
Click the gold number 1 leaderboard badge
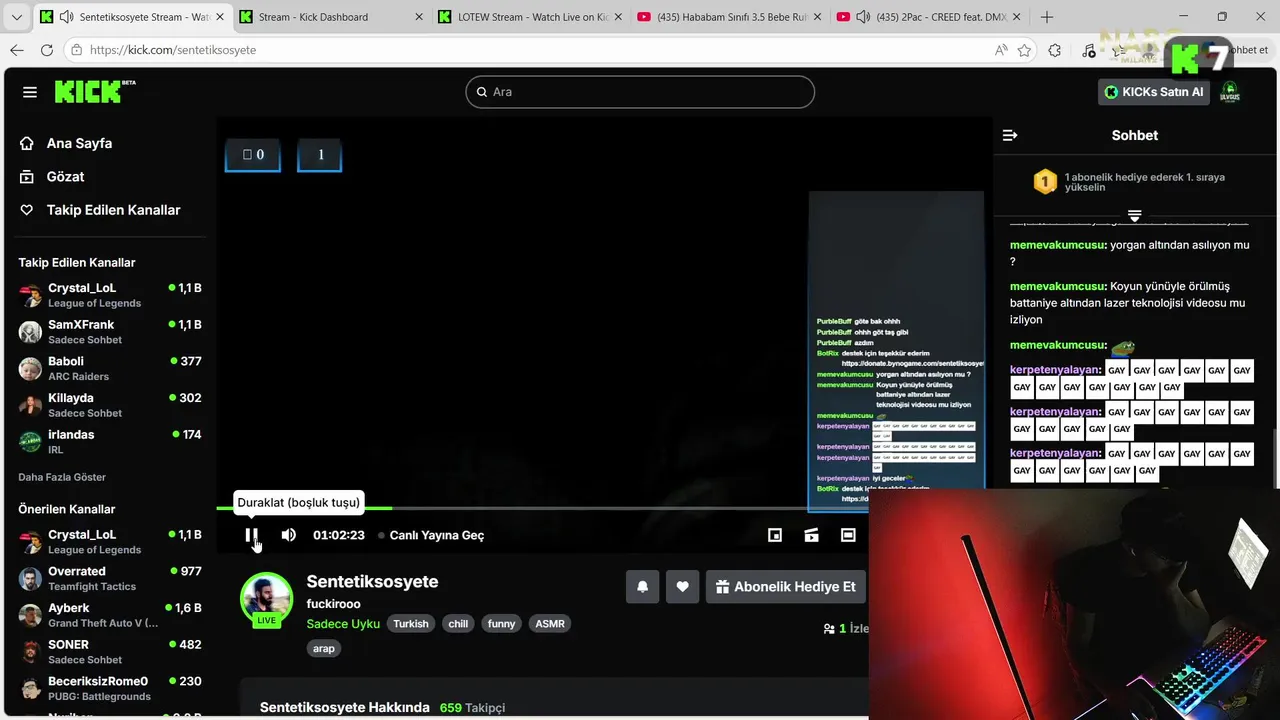(1045, 181)
